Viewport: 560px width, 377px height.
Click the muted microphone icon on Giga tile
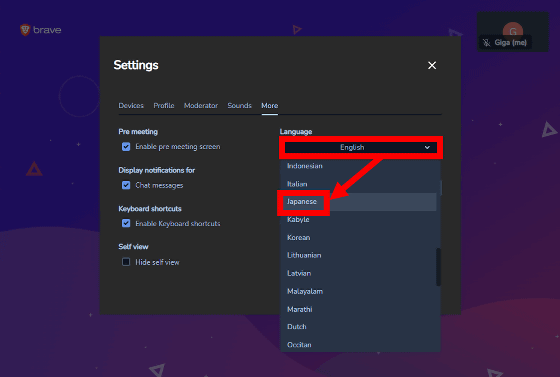point(486,43)
